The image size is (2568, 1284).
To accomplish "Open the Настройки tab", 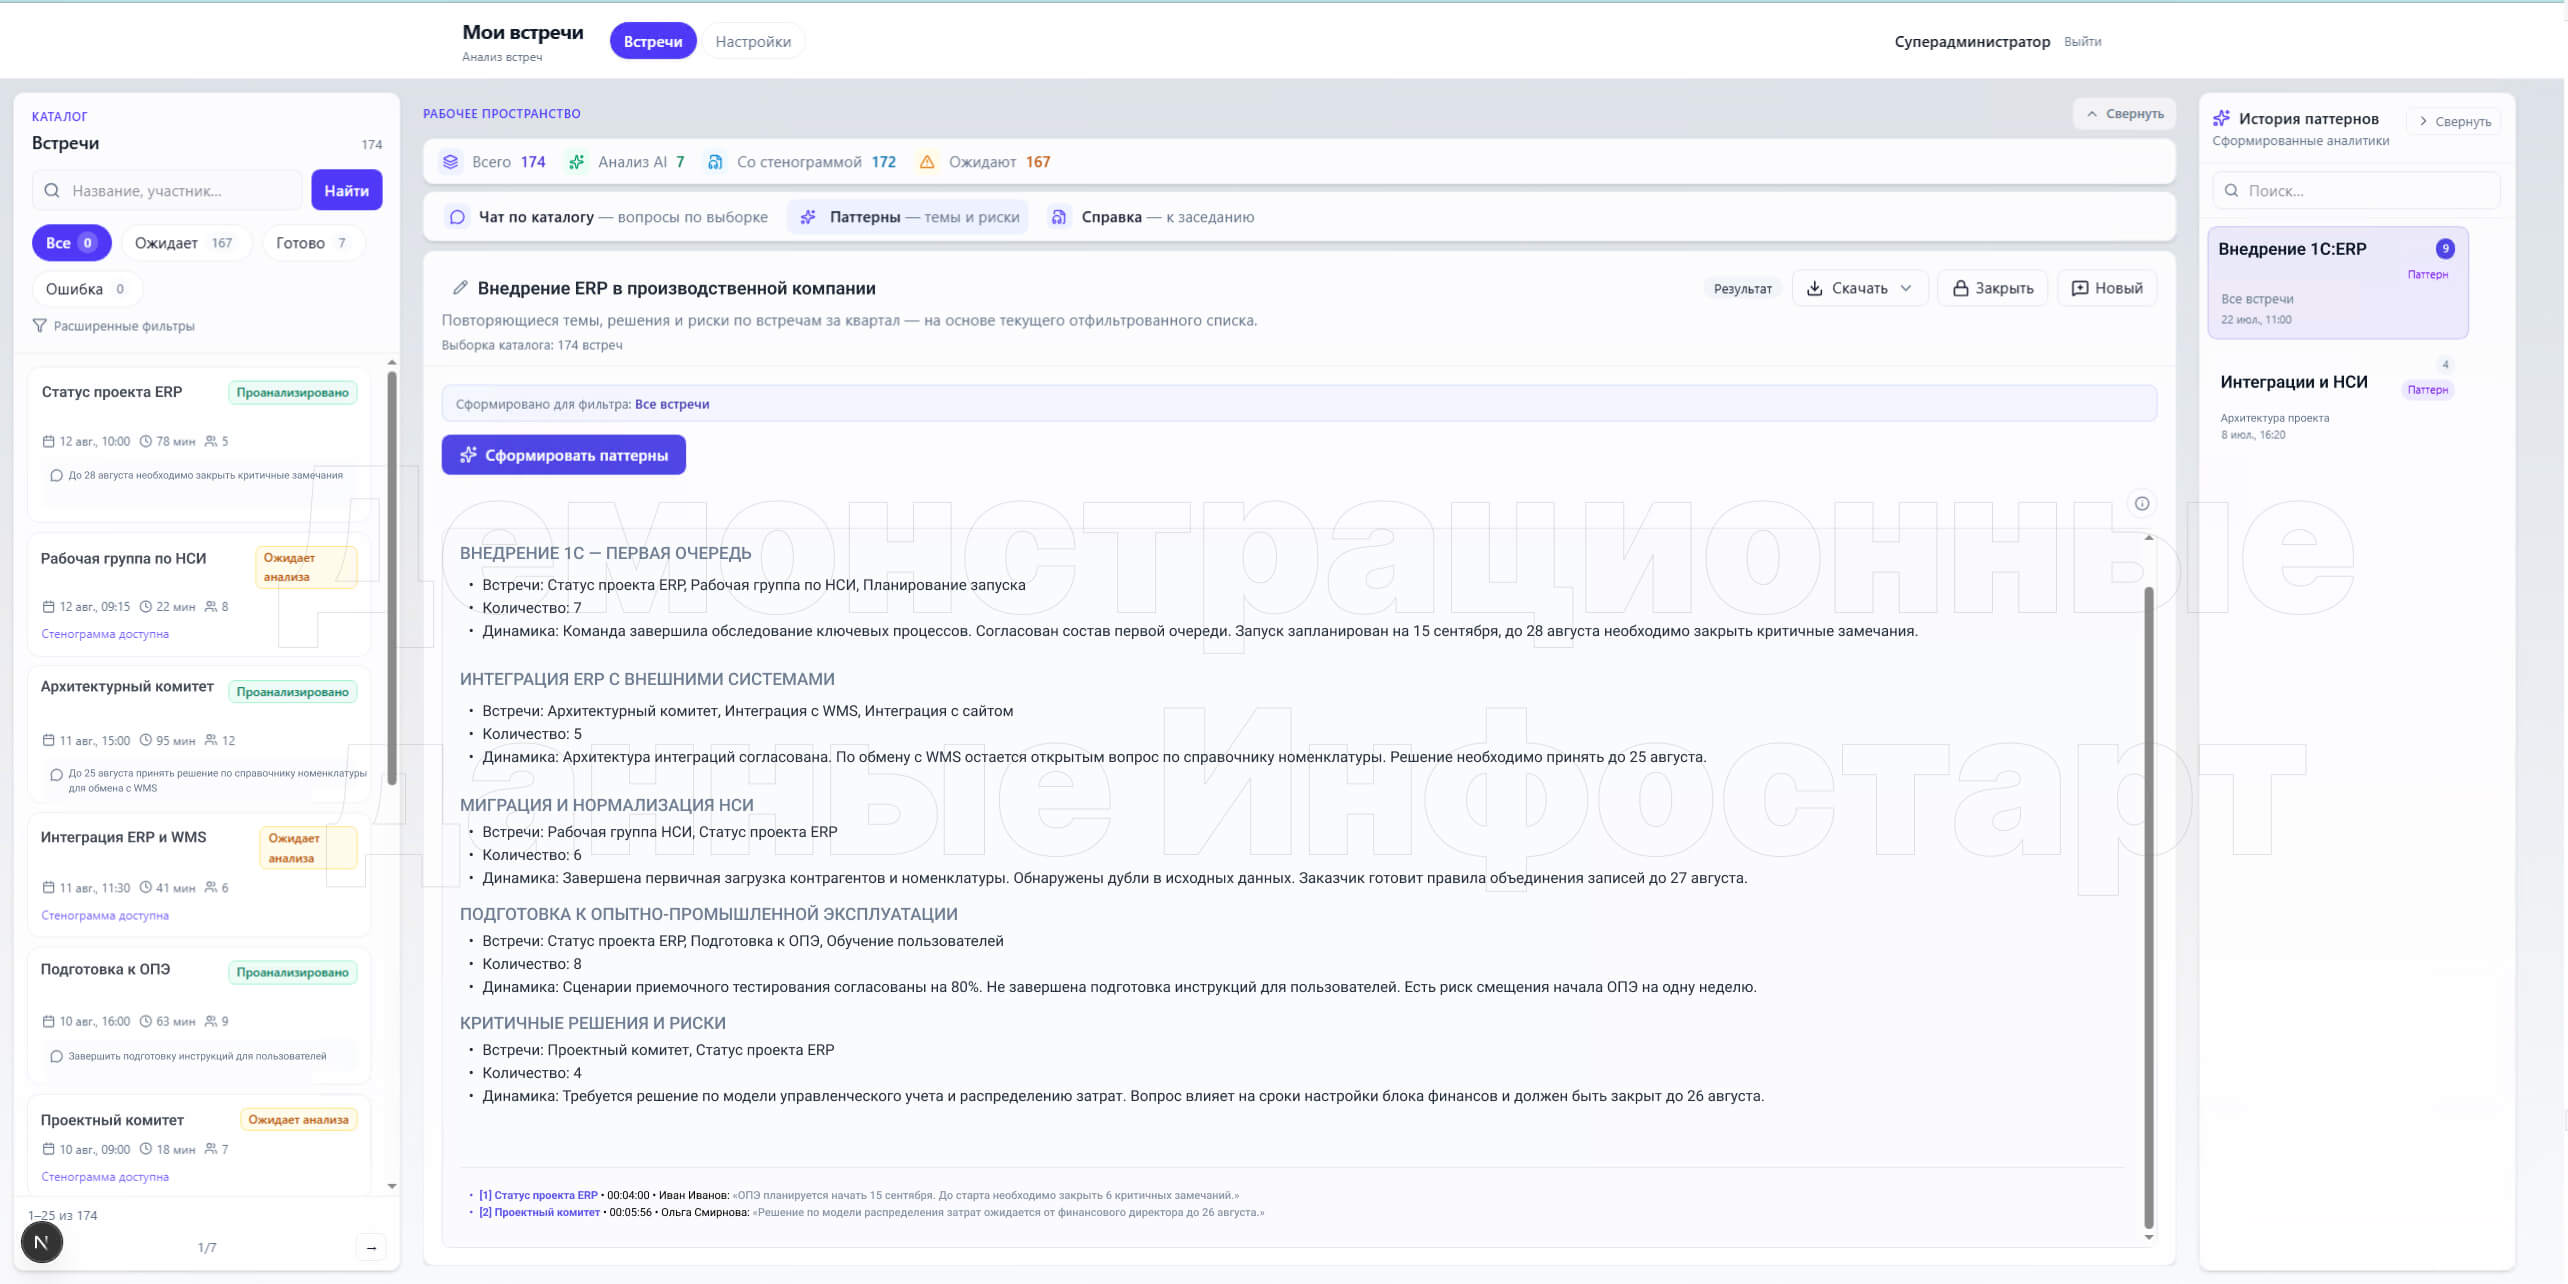I will (x=753, y=41).
